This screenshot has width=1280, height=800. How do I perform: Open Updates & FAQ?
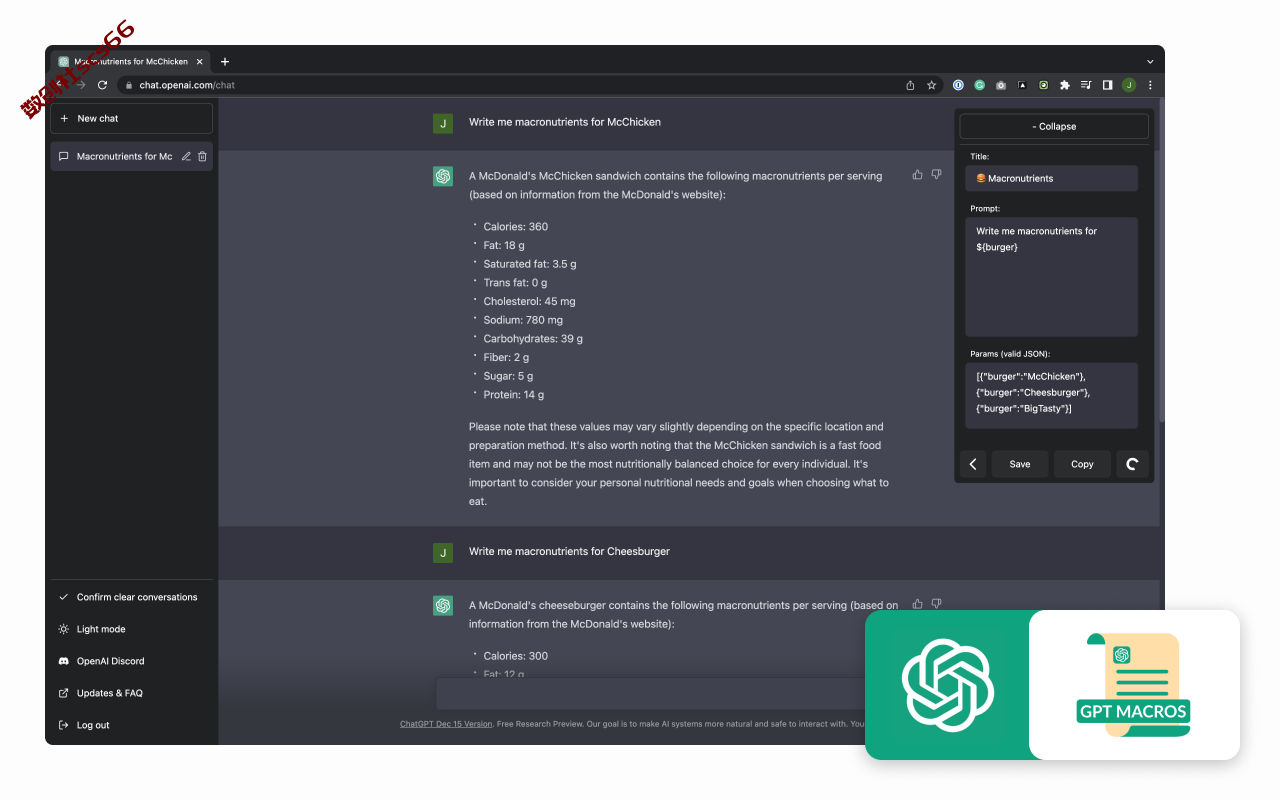point(132,693)
